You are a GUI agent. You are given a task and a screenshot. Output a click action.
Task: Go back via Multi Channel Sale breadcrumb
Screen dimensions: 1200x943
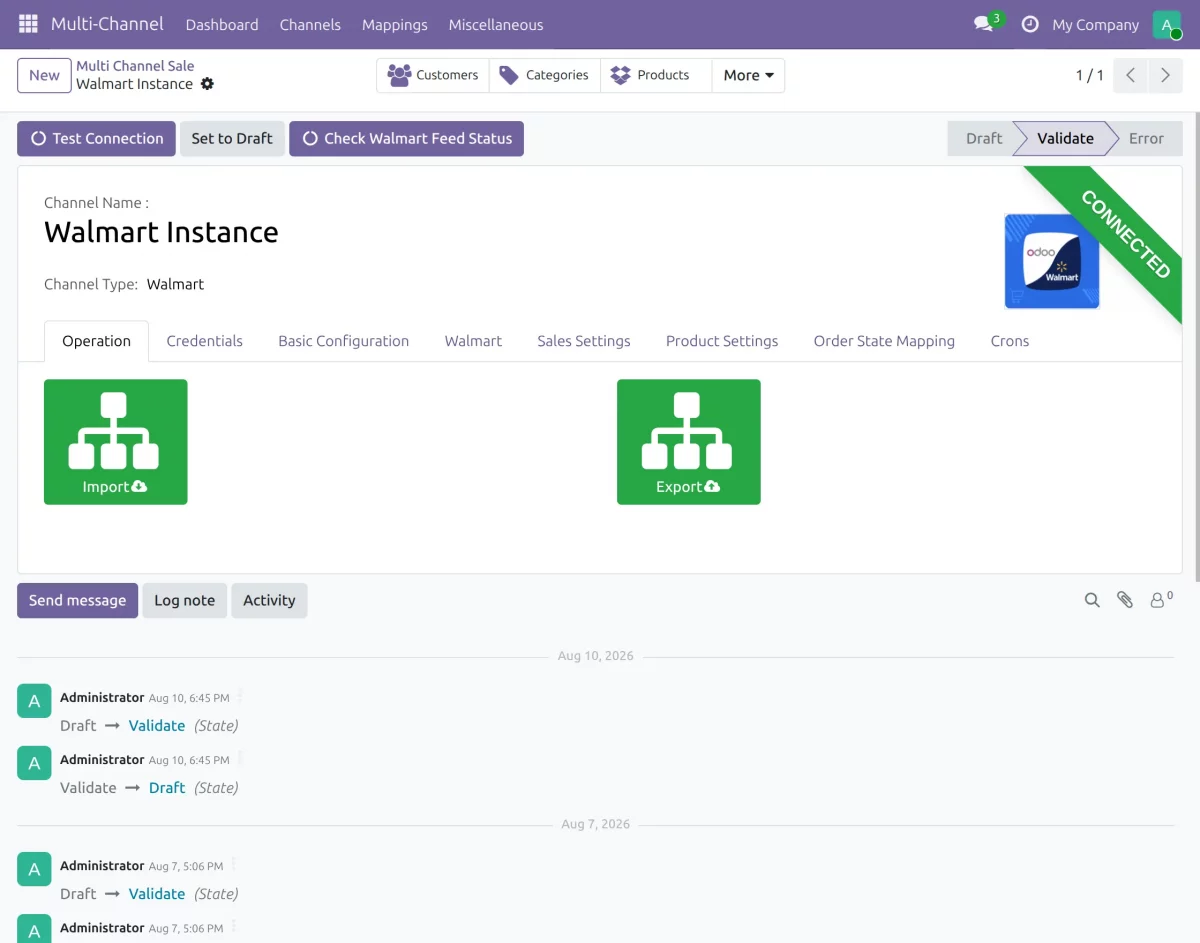[x=135, y=66]
